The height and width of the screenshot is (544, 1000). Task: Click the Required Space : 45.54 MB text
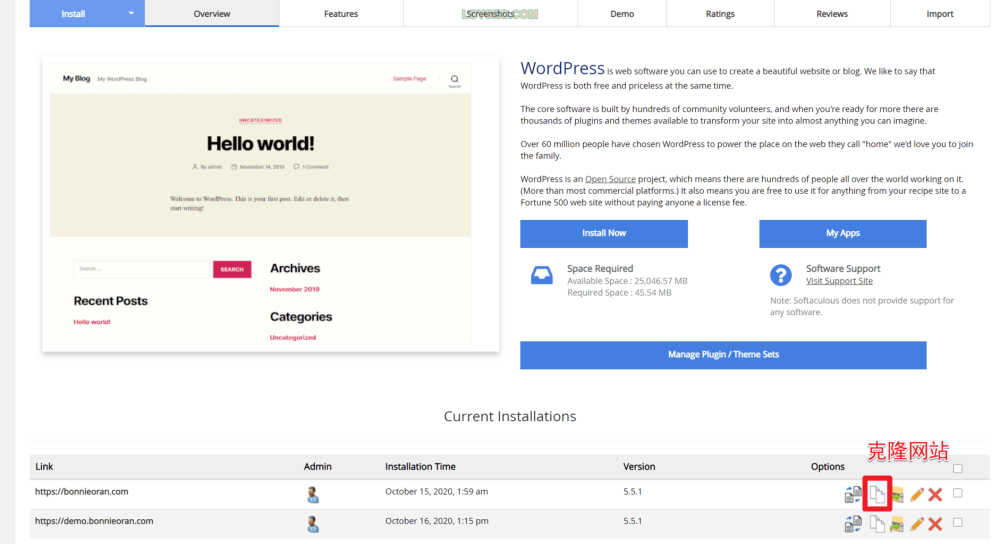619,293
